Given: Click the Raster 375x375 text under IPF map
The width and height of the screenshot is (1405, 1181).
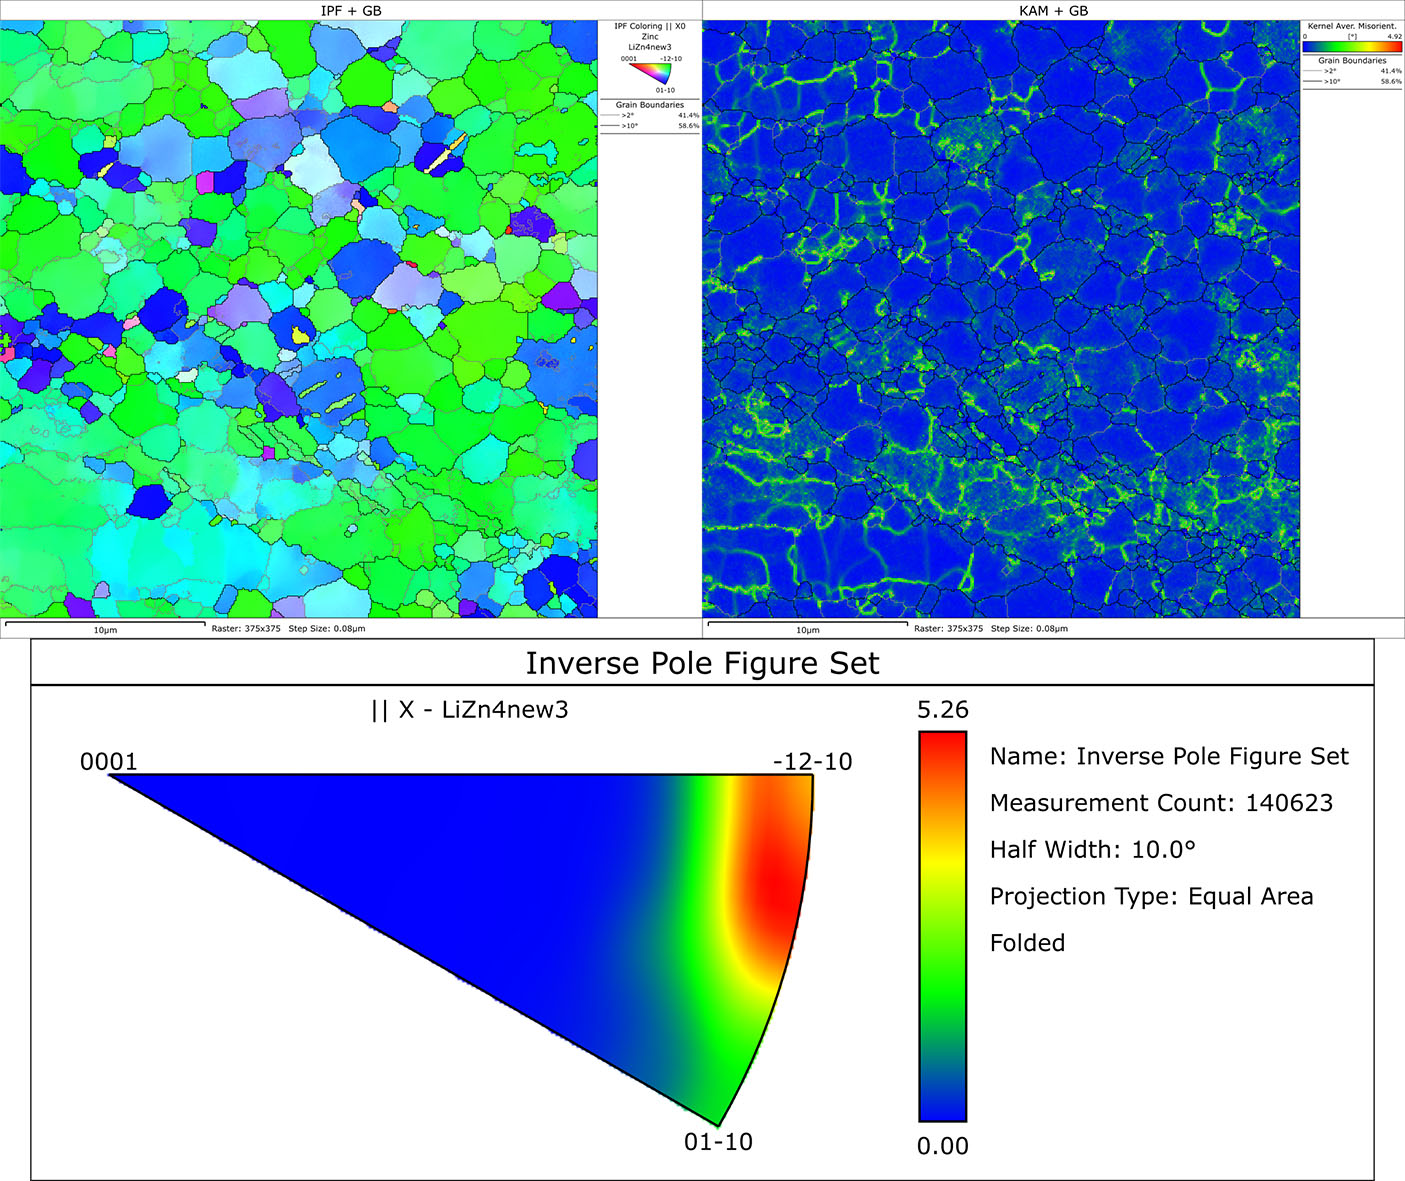Looking at the screenshot, I should (x=247, y=629).
